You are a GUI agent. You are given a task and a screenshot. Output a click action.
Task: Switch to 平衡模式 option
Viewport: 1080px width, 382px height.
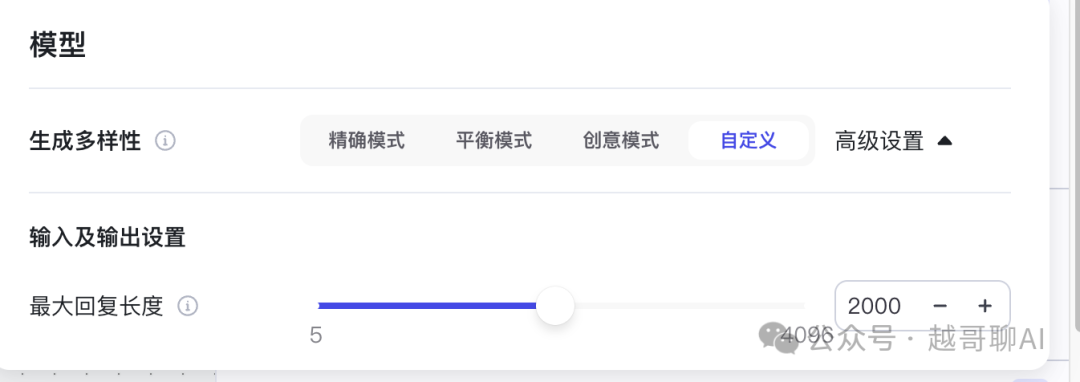click(494, 140)
